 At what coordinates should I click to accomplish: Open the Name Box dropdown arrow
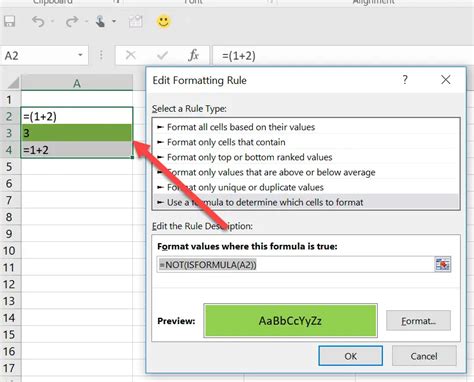pyautogui.click(x=80, y=55)
